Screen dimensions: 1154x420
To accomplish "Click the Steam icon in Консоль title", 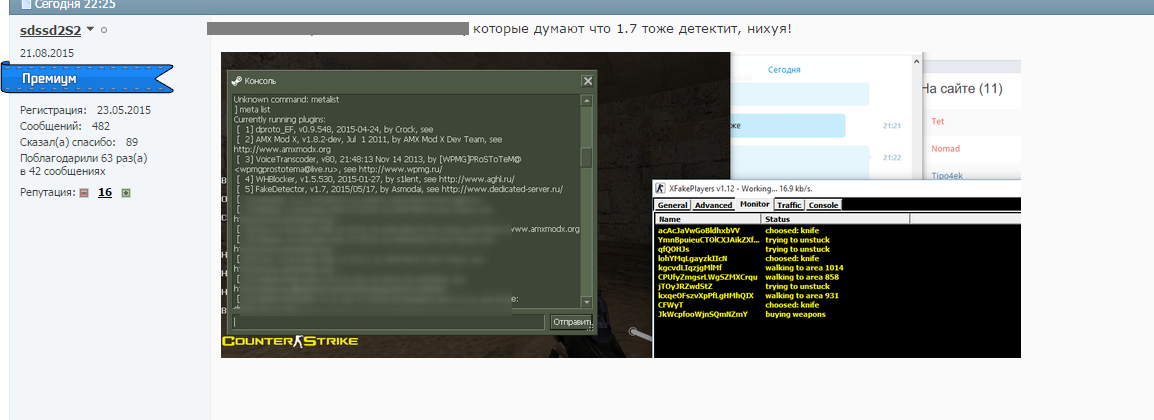I will point(237,81).
